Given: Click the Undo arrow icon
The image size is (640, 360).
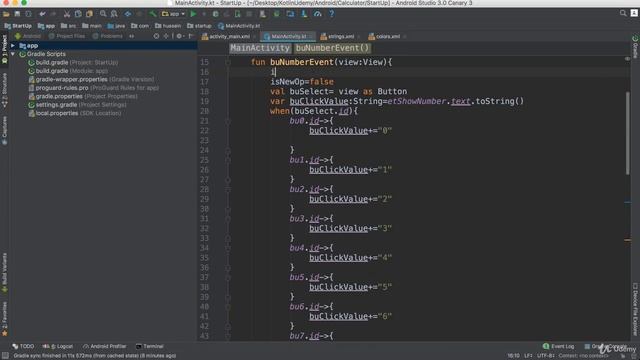Looking at the screenshot, I should [x=42, y=14].
